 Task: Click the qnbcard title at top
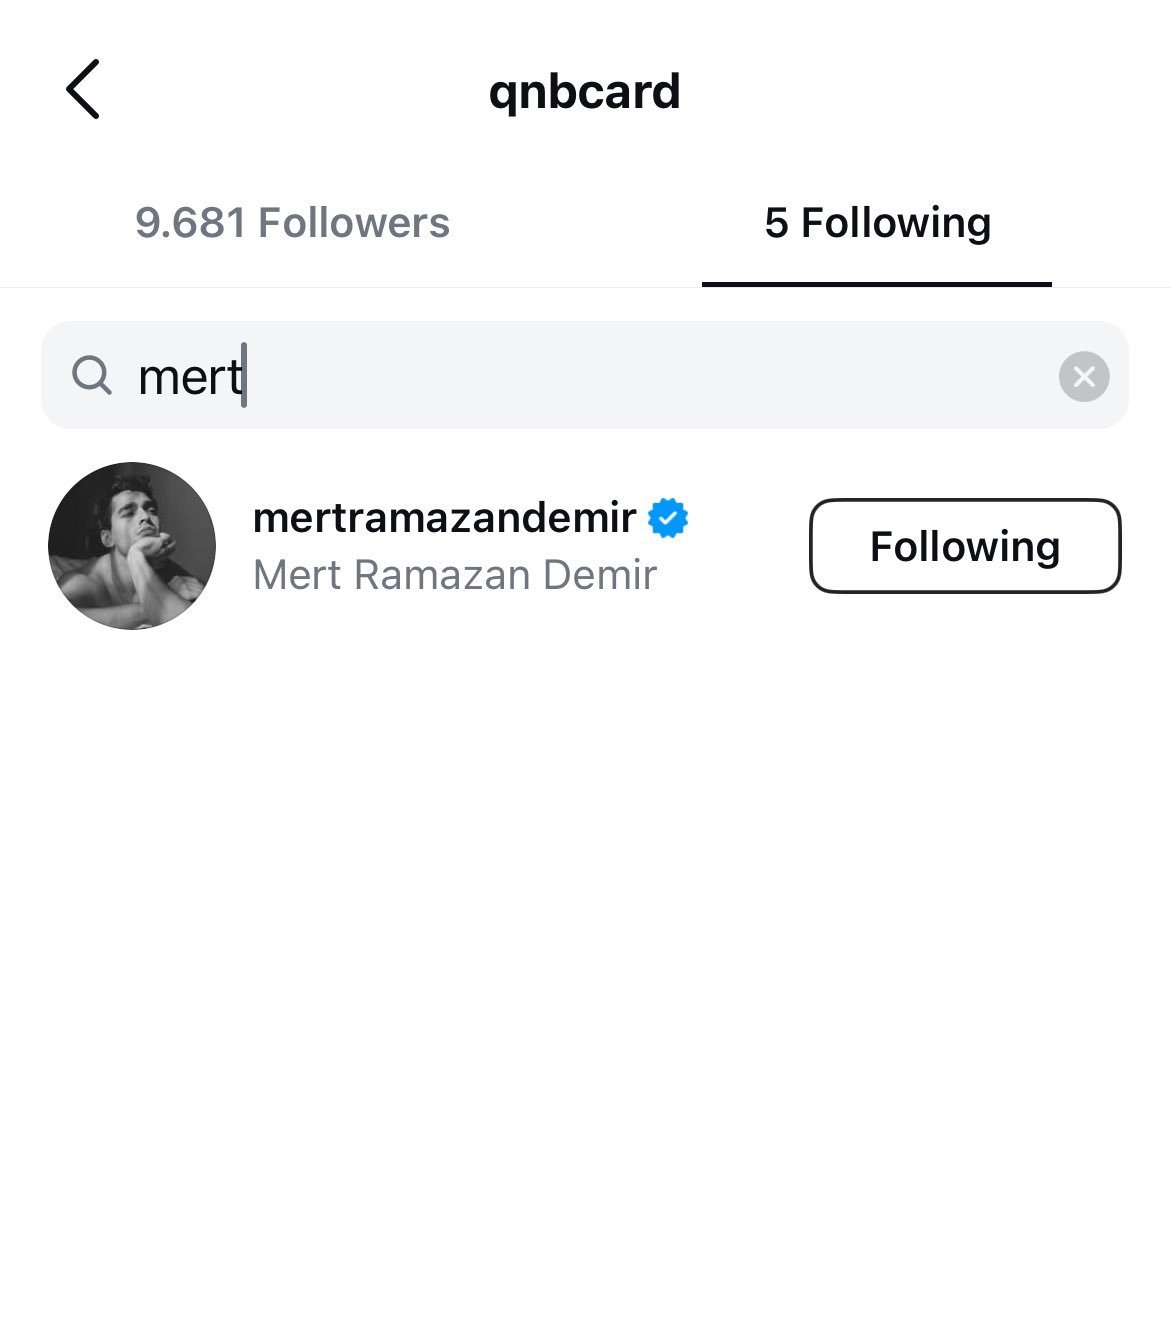coord(584,92)
